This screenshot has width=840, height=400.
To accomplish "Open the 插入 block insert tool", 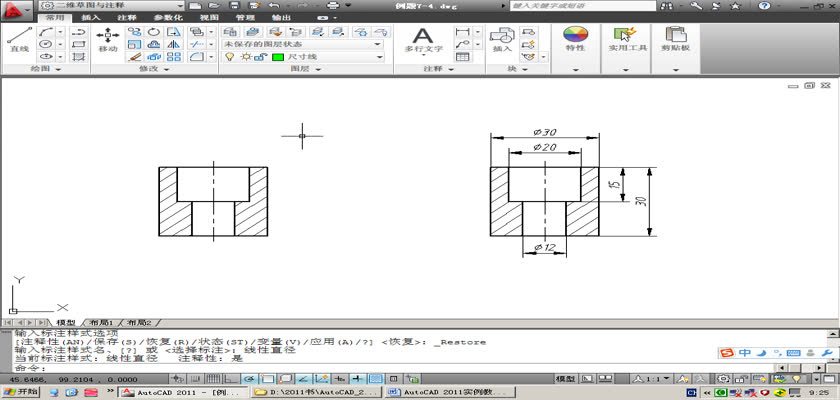I will point(501,40).
